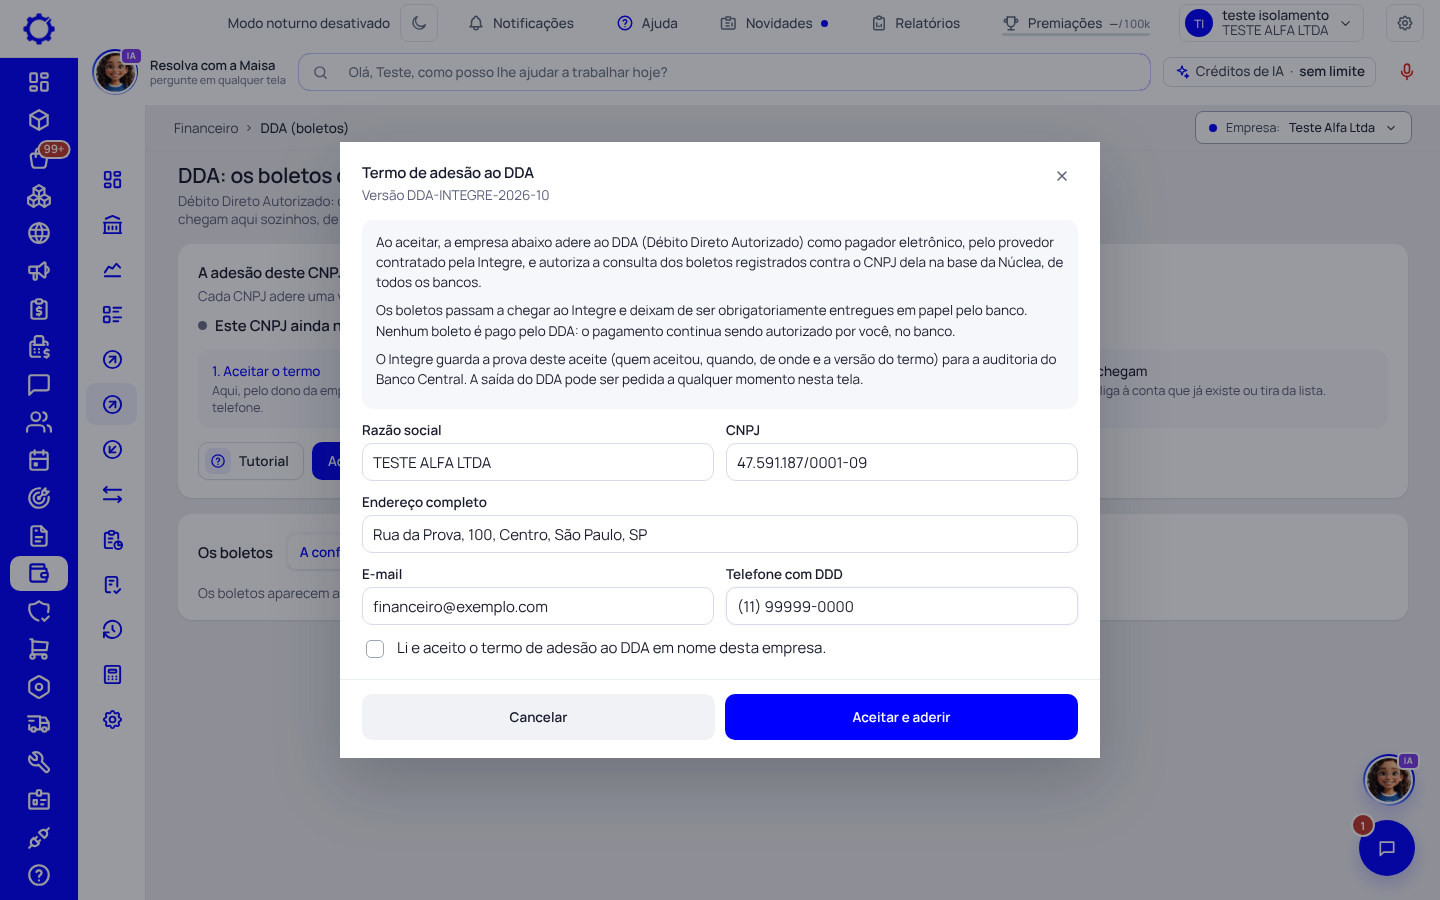Open the truck icon in the blue sidebar

tap(39, 724)
